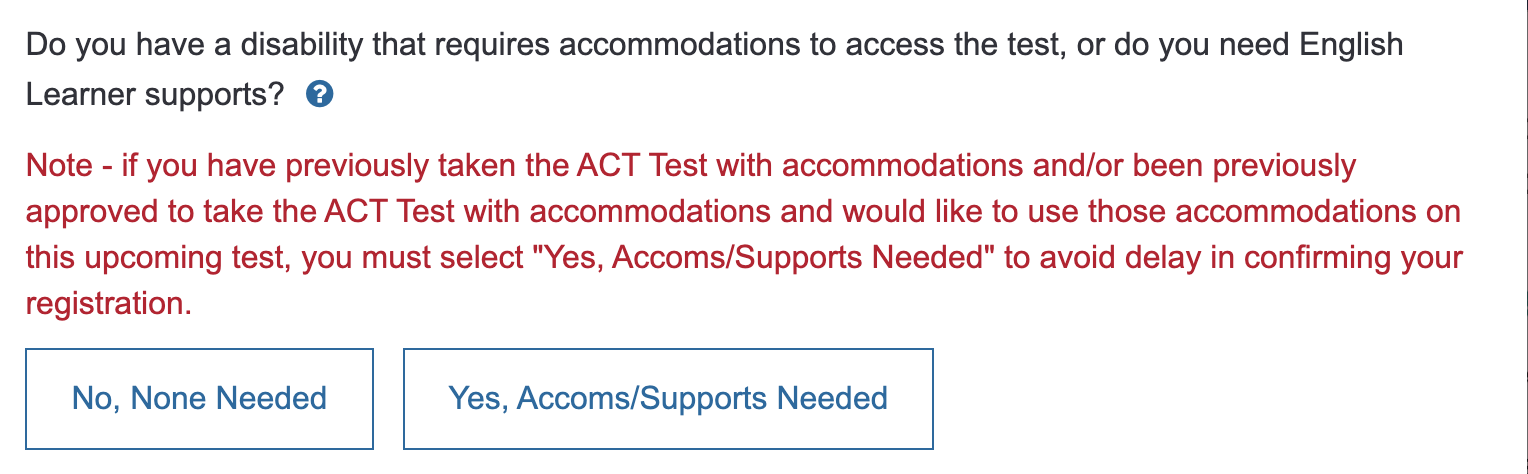Click the accommodations question text
Screen dimensions: 1528x474
point(714,70)
